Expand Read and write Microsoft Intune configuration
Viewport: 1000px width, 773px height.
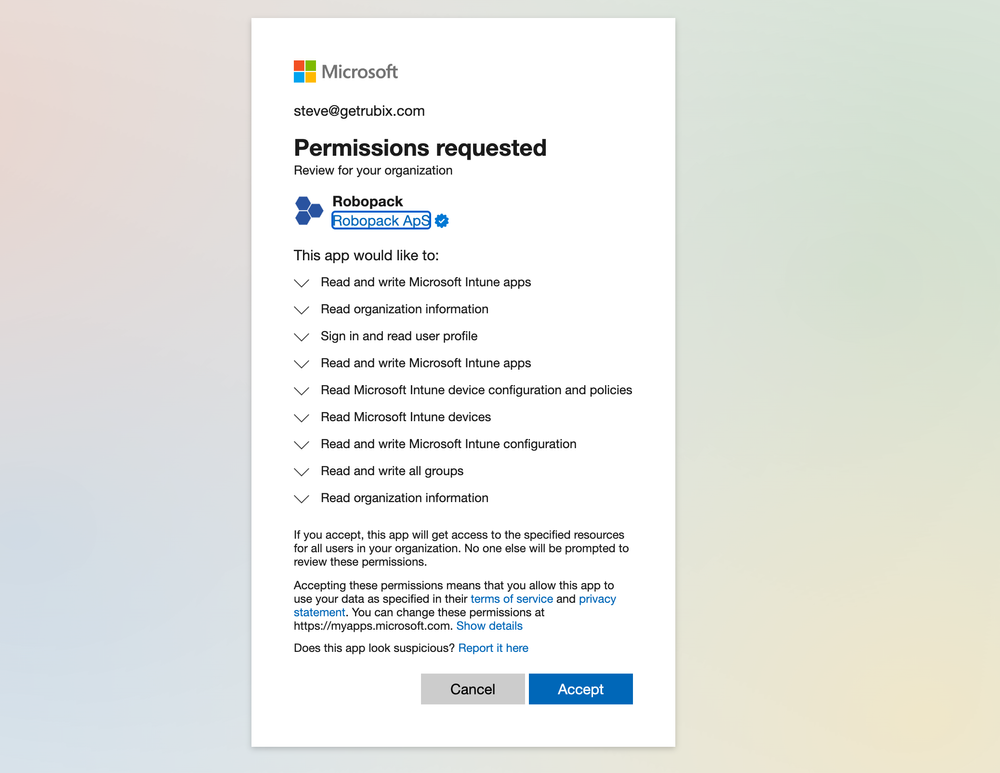tap(301, 445)
